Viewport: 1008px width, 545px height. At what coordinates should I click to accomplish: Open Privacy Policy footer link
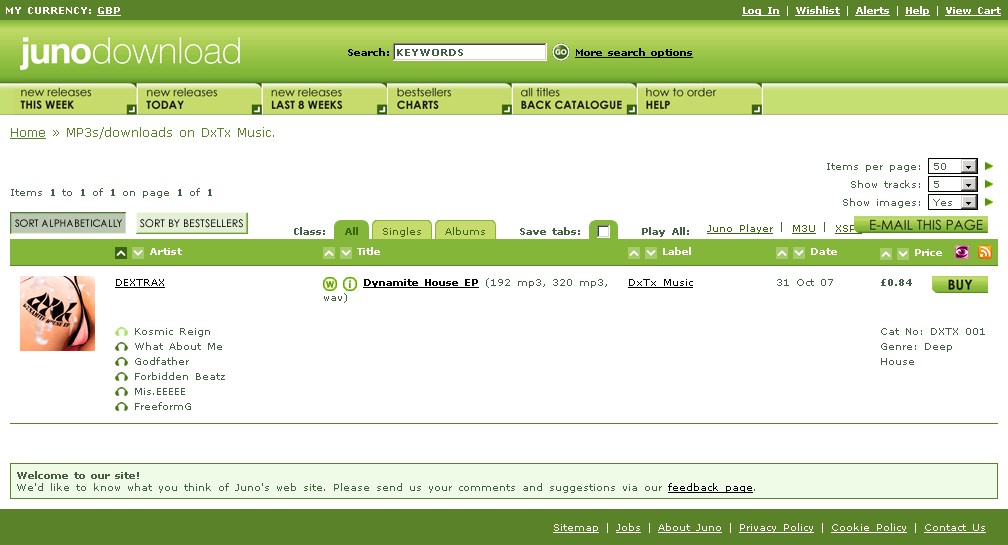tap(776, 528)
